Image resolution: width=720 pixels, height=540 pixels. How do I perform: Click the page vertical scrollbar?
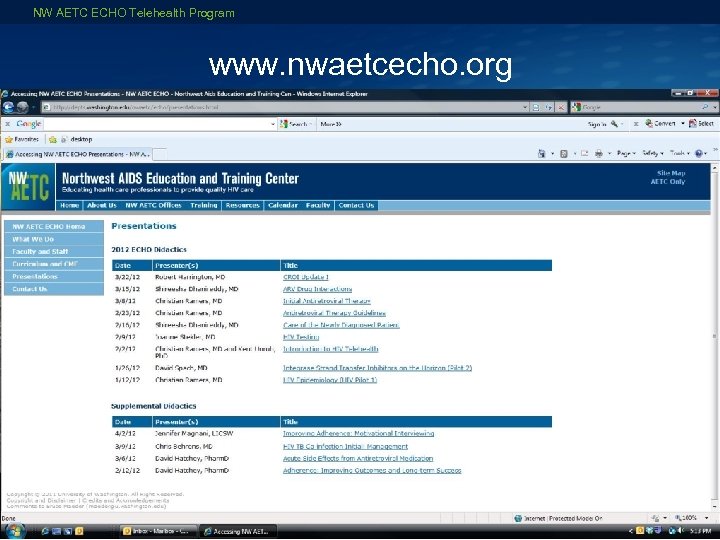pos(715,336)
